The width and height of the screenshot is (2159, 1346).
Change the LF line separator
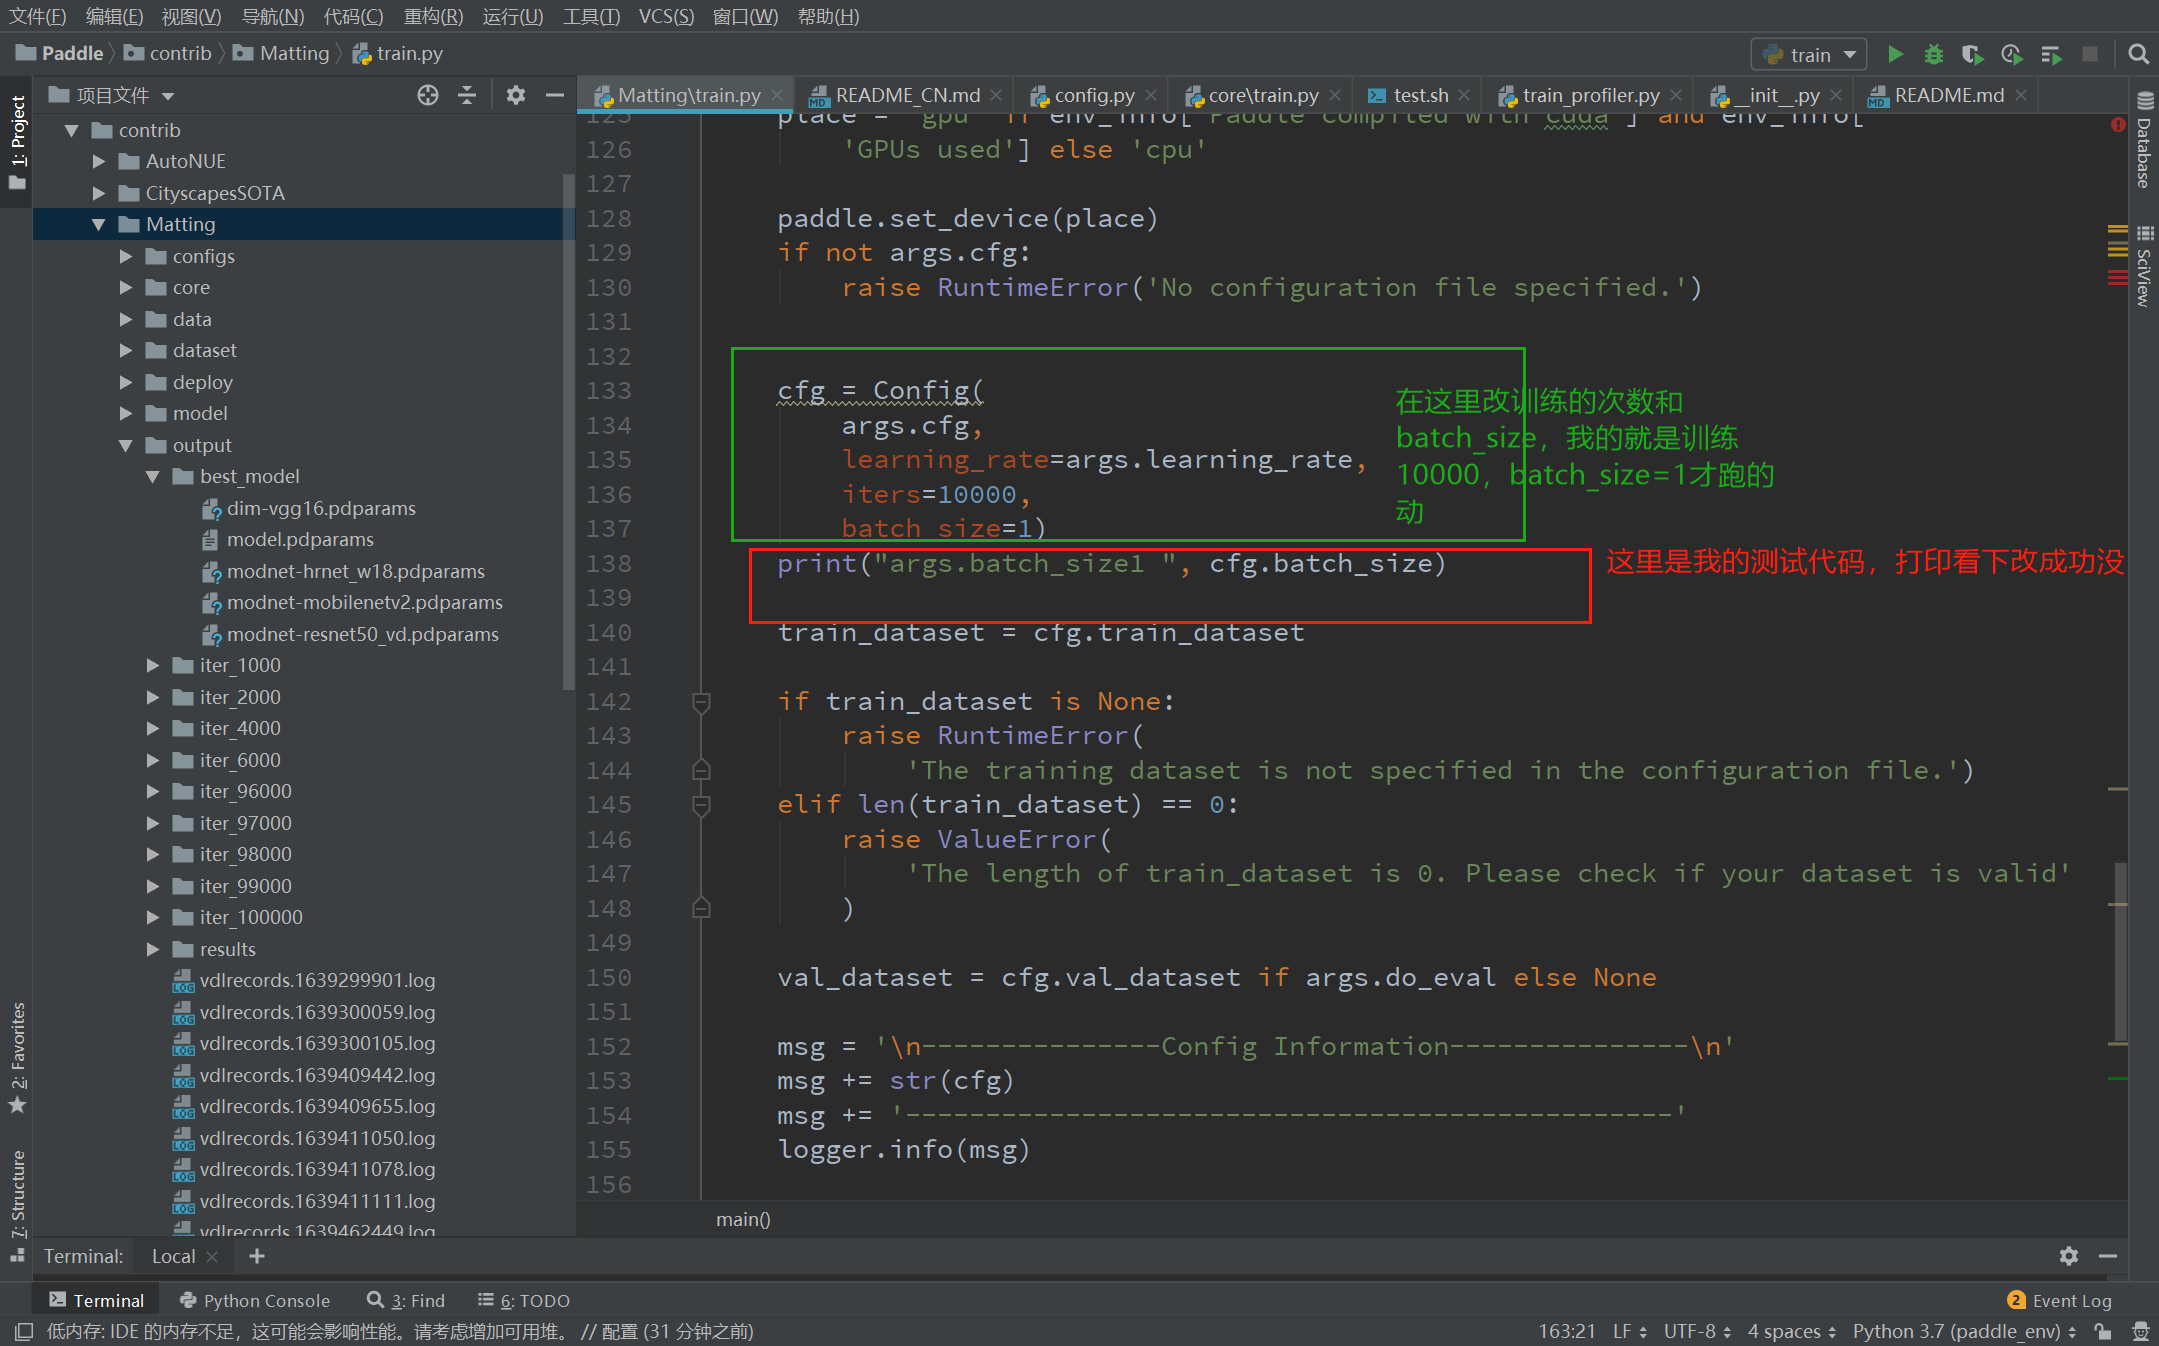[x=1629, y=1331]
